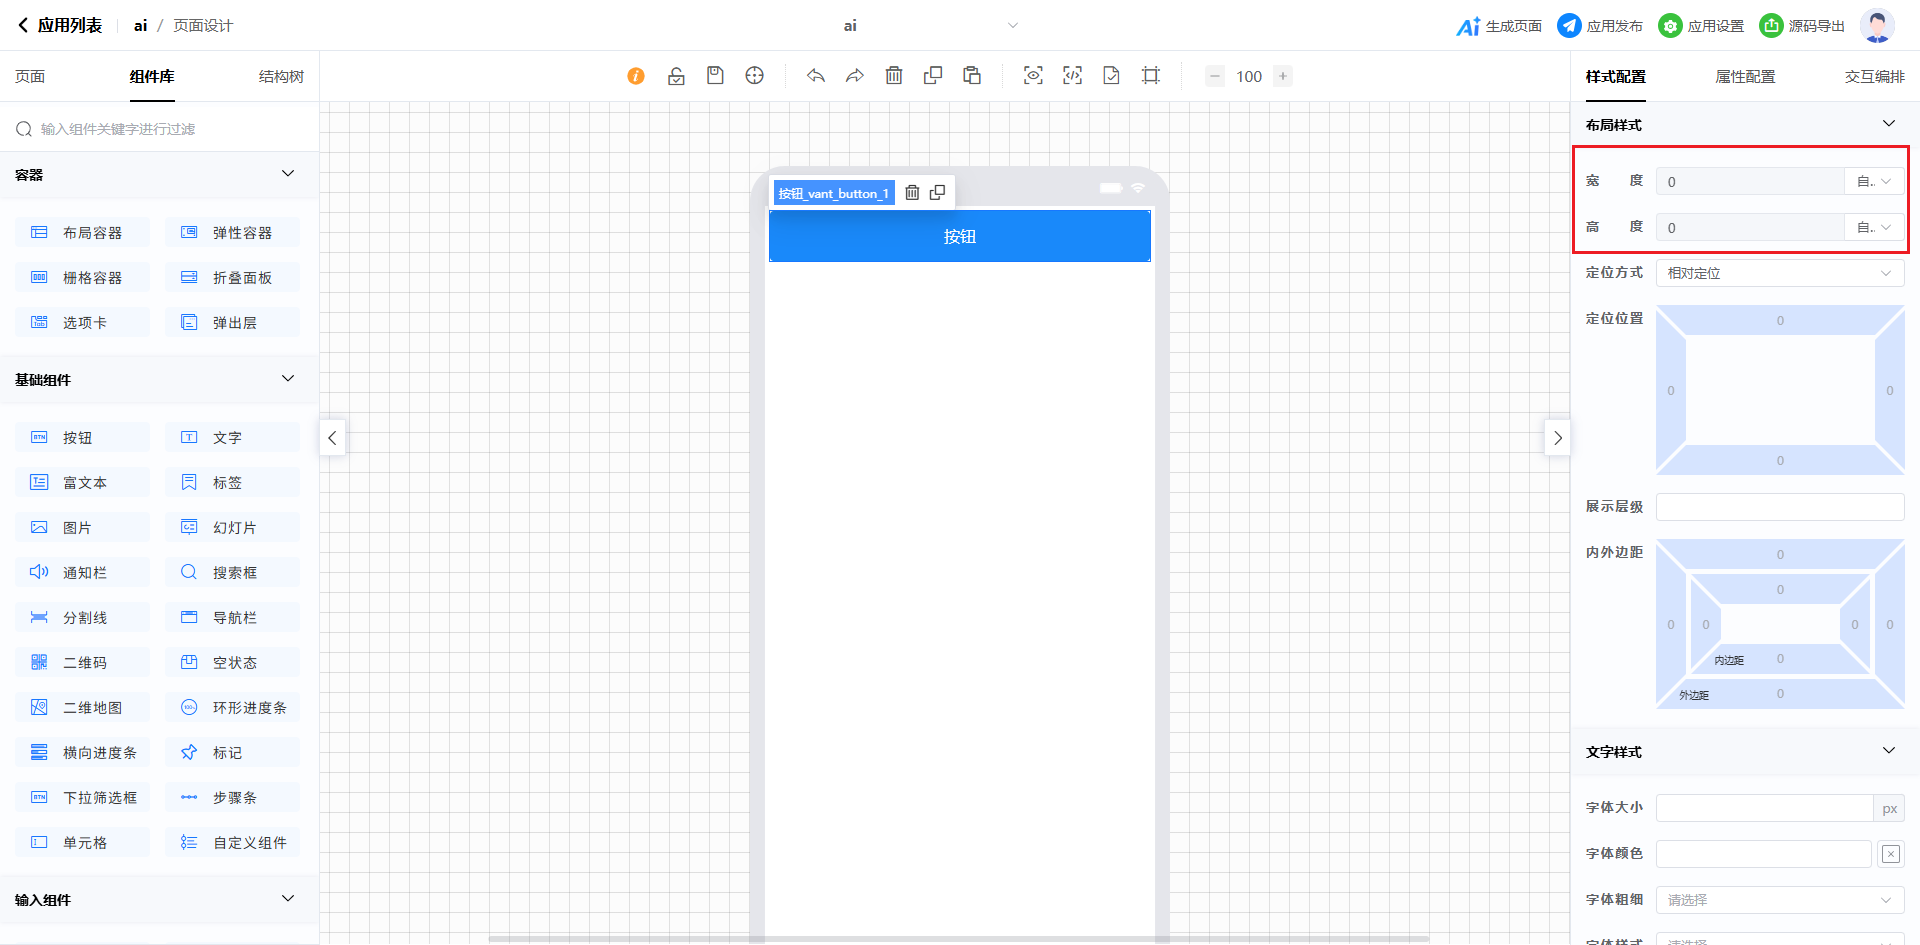
Task: Click the crosshair target icon in toolbar
Action: tap(755, 76)
